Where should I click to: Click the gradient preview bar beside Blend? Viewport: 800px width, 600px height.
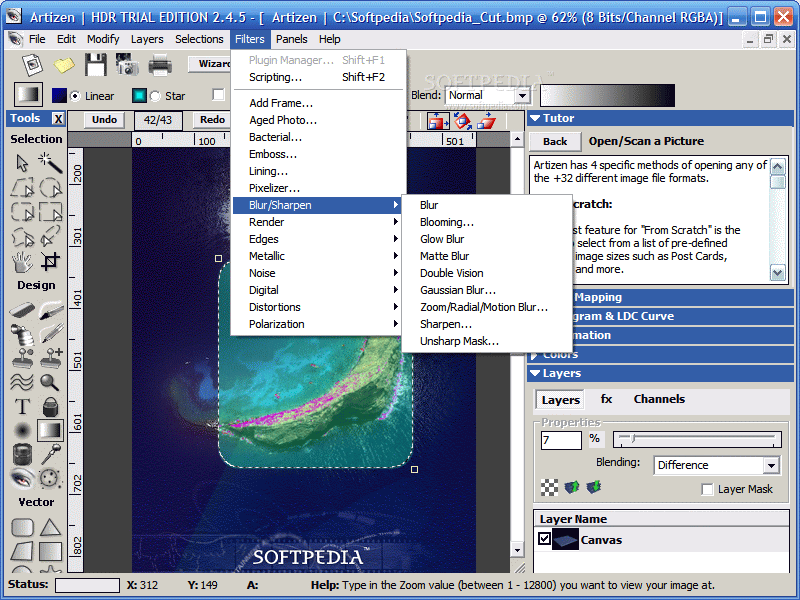coord(607,95)
